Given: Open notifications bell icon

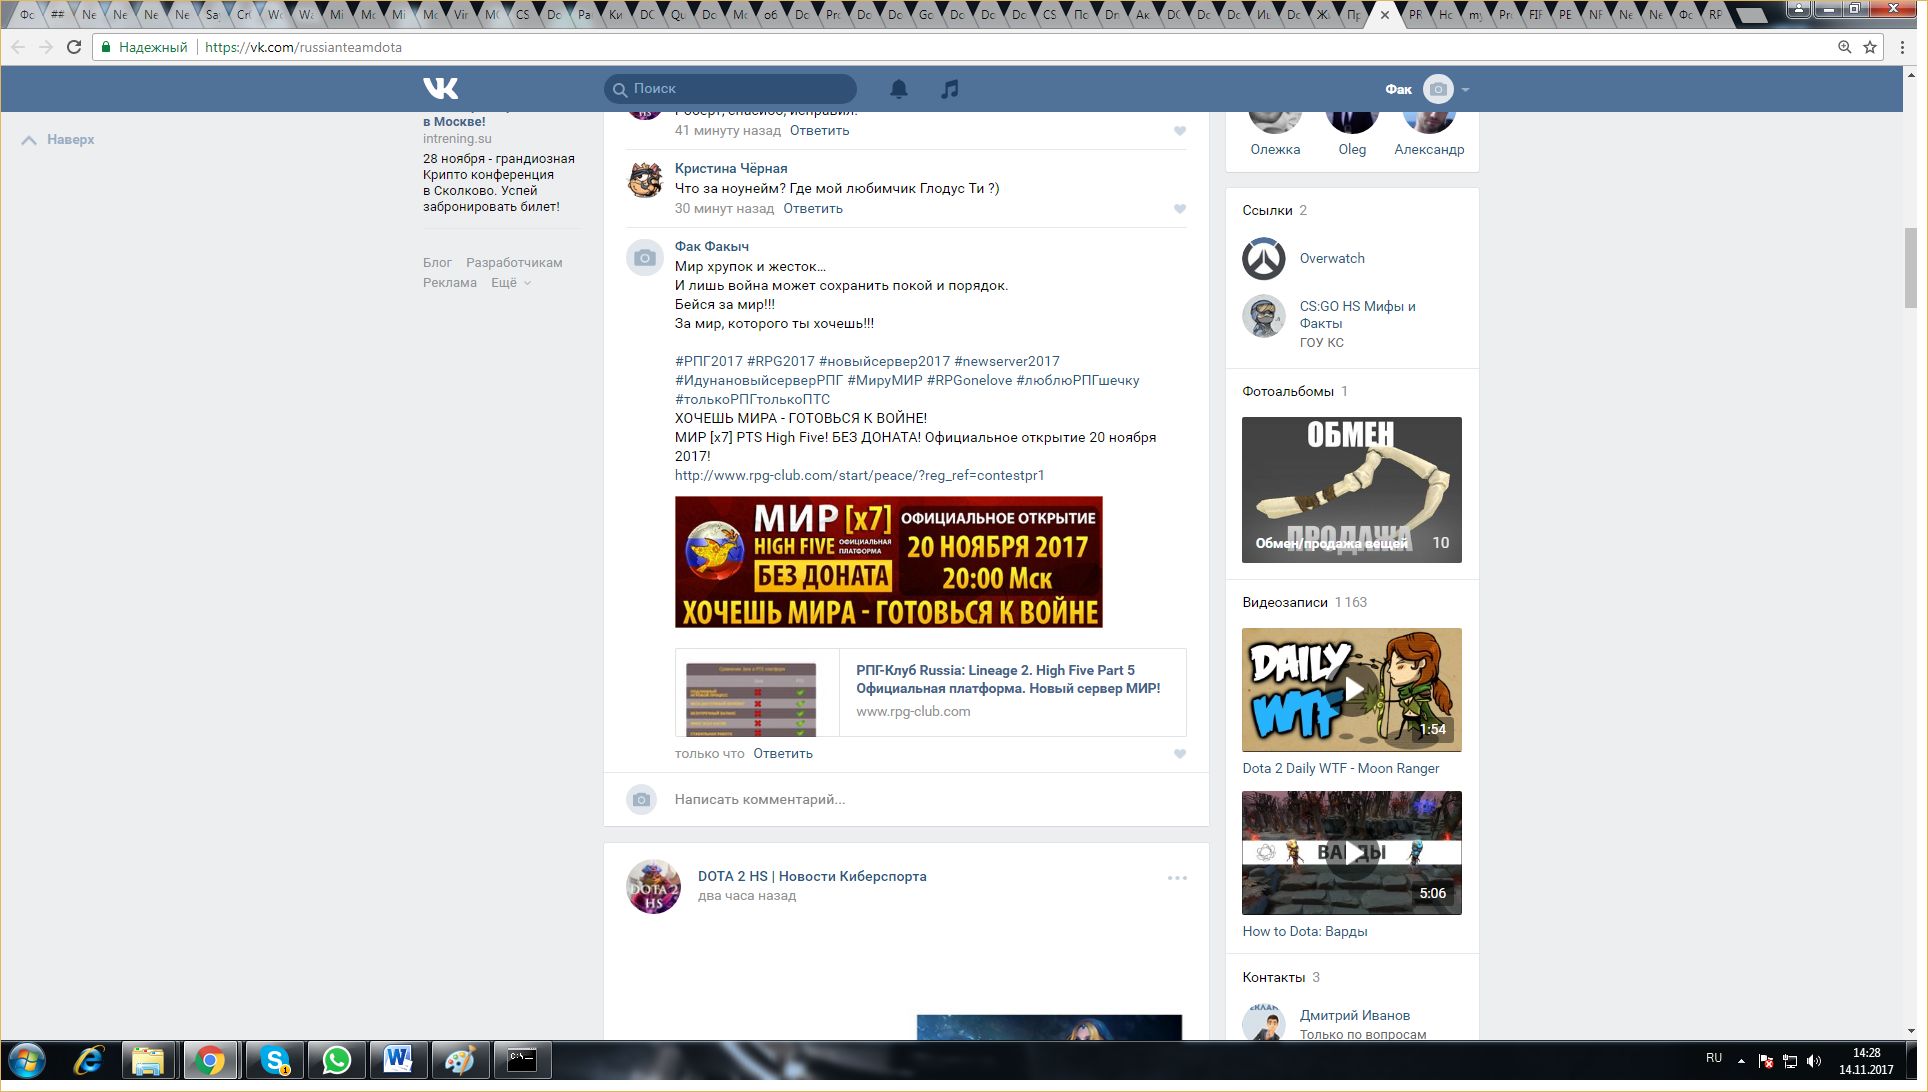Looking at the screenshot, I should pyautogui.click(x=899, y=89).
